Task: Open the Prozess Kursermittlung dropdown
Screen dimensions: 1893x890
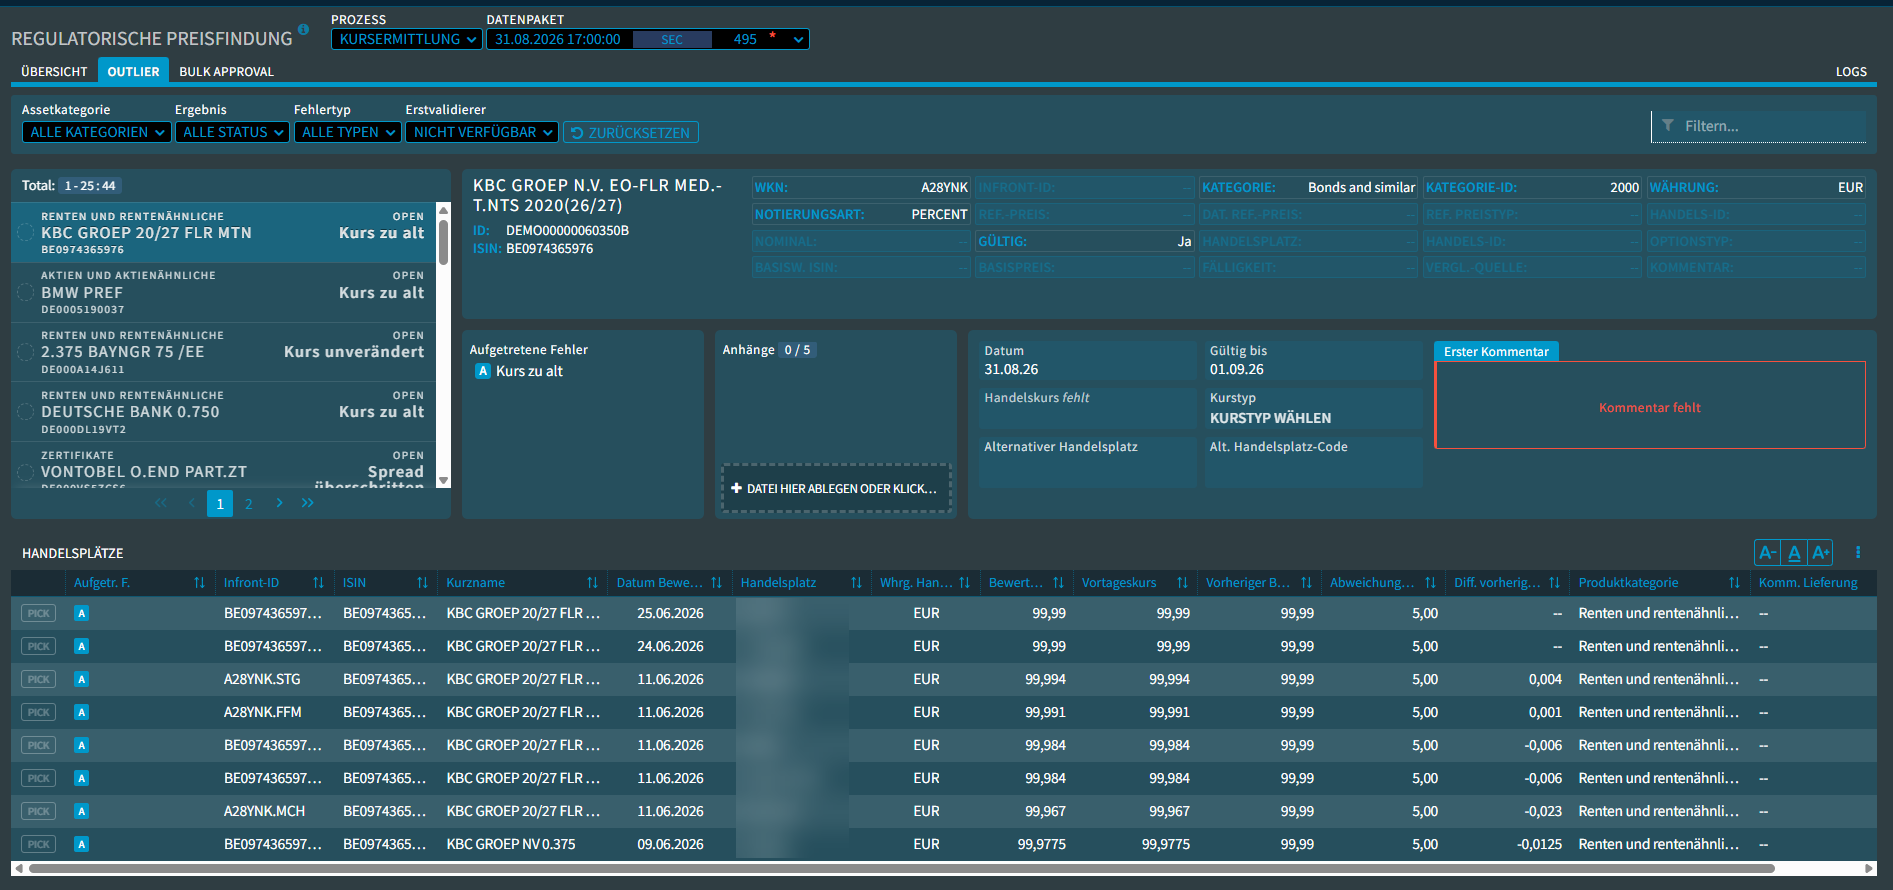Action: pos(407,39)
